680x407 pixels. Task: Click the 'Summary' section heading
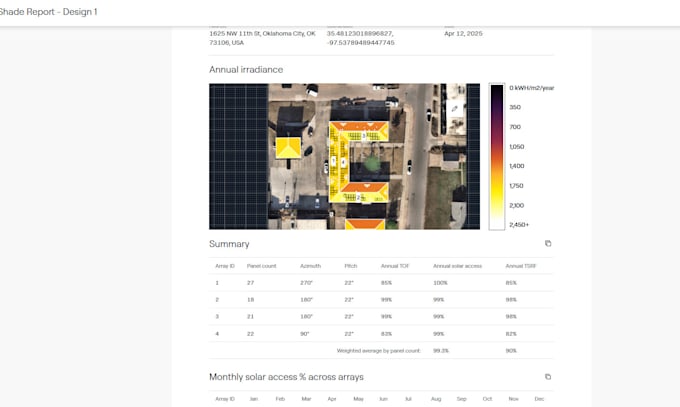pos(229,244)
